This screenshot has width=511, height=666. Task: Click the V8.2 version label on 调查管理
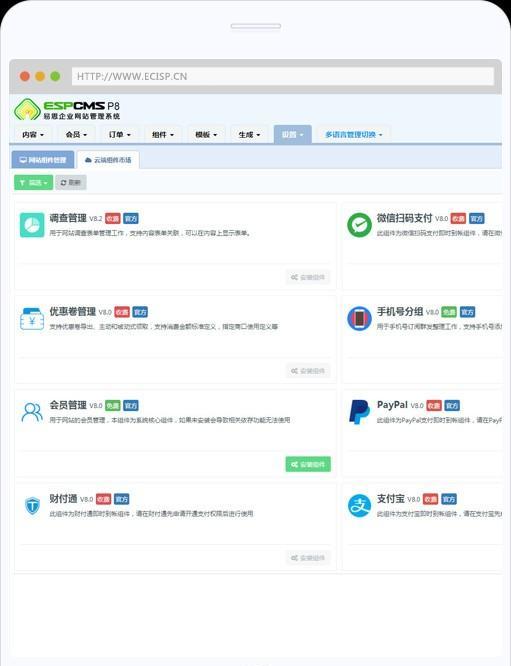(96, 219)
